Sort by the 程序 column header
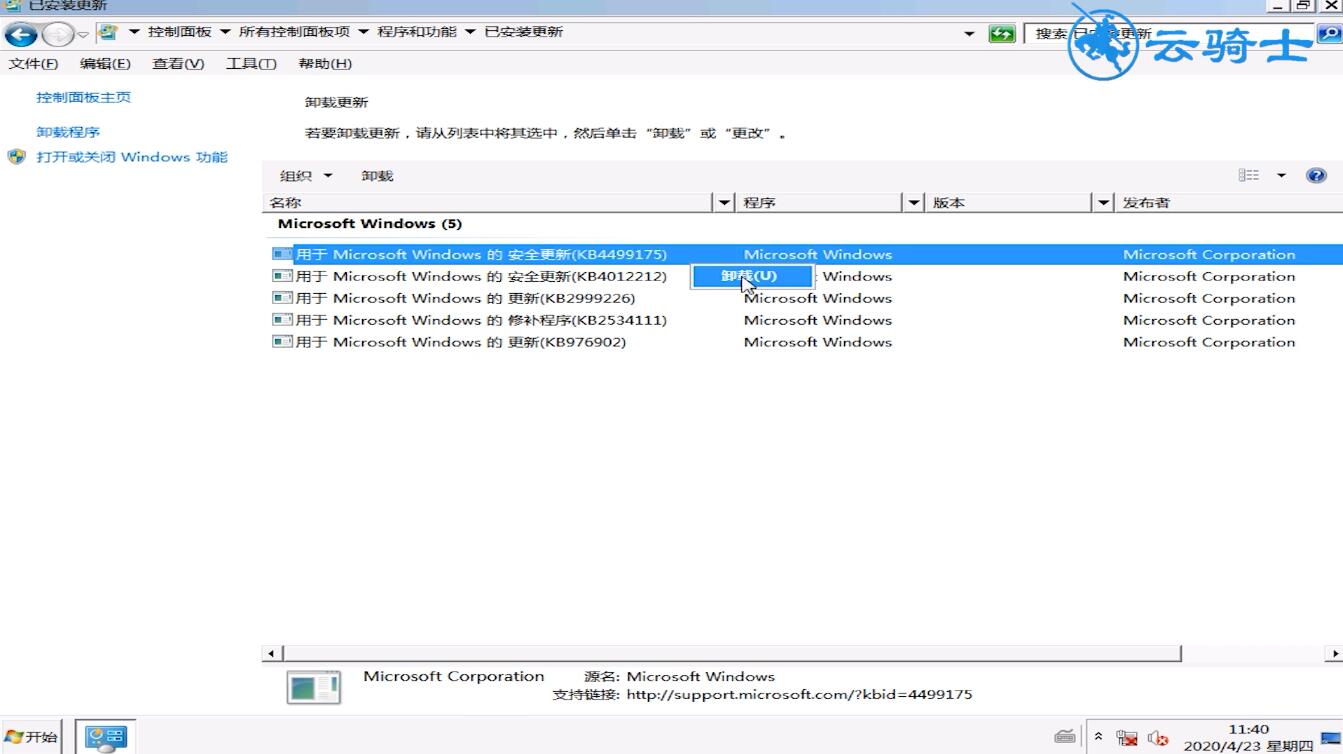 point(820,203)
